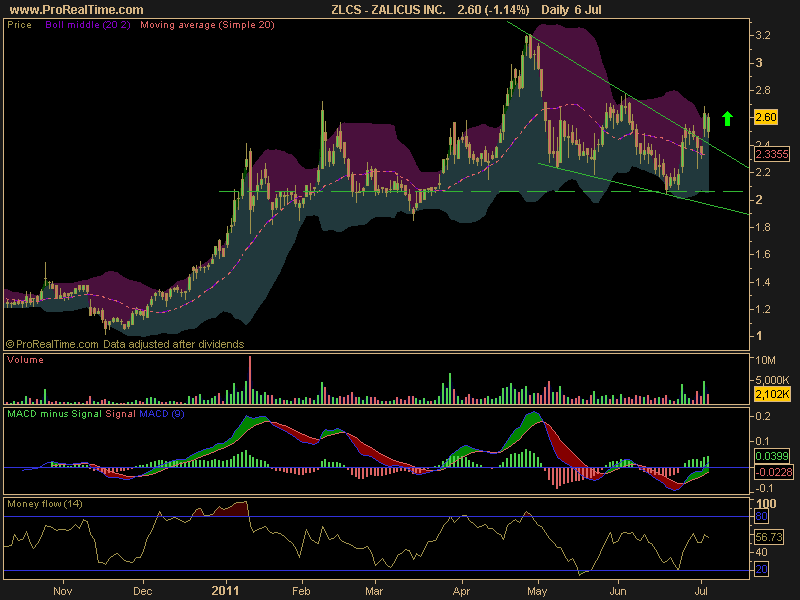
Task: Click the 5,000K volume axis label
Action: click(772, 380)
